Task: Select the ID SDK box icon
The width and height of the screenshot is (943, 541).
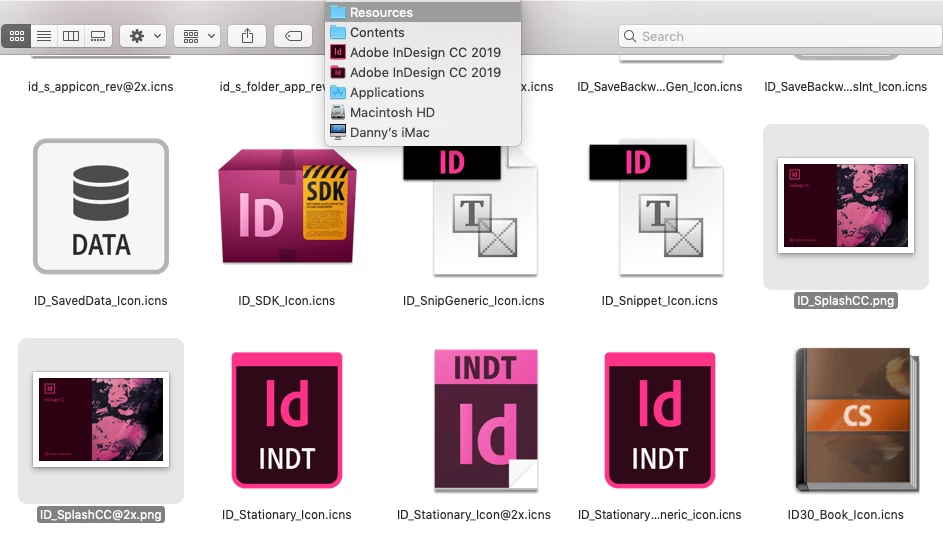Action: pyautogui.click(x=287, y=206)
